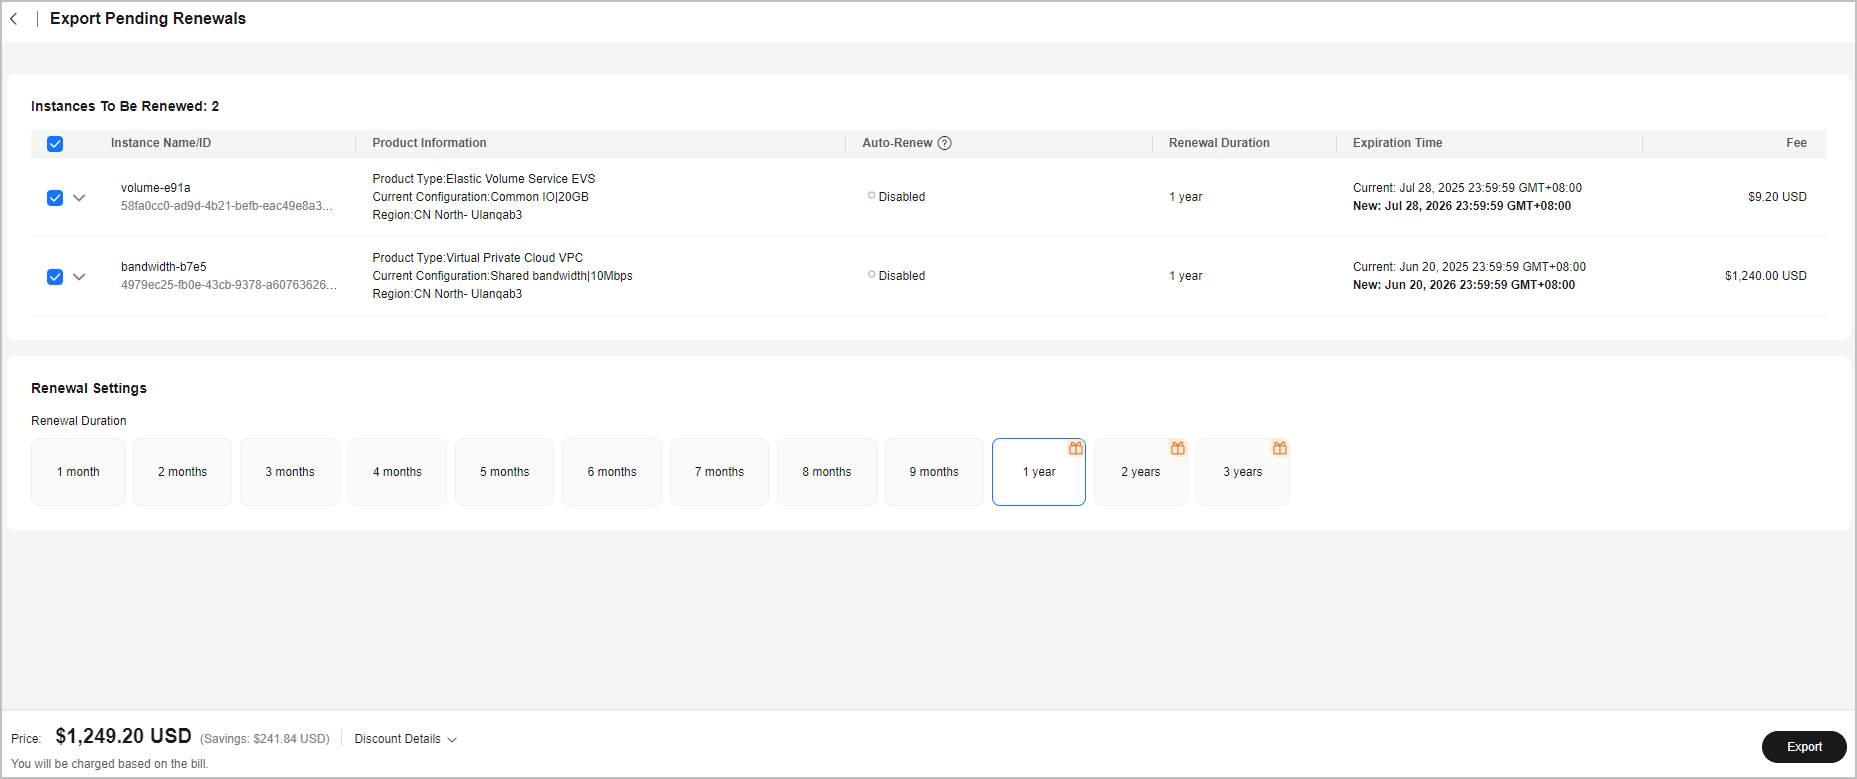Viewport: 1857px width, 779px height.
Task: Expand the bandwidth-b7e5 row details
Action: pos(79,277)
